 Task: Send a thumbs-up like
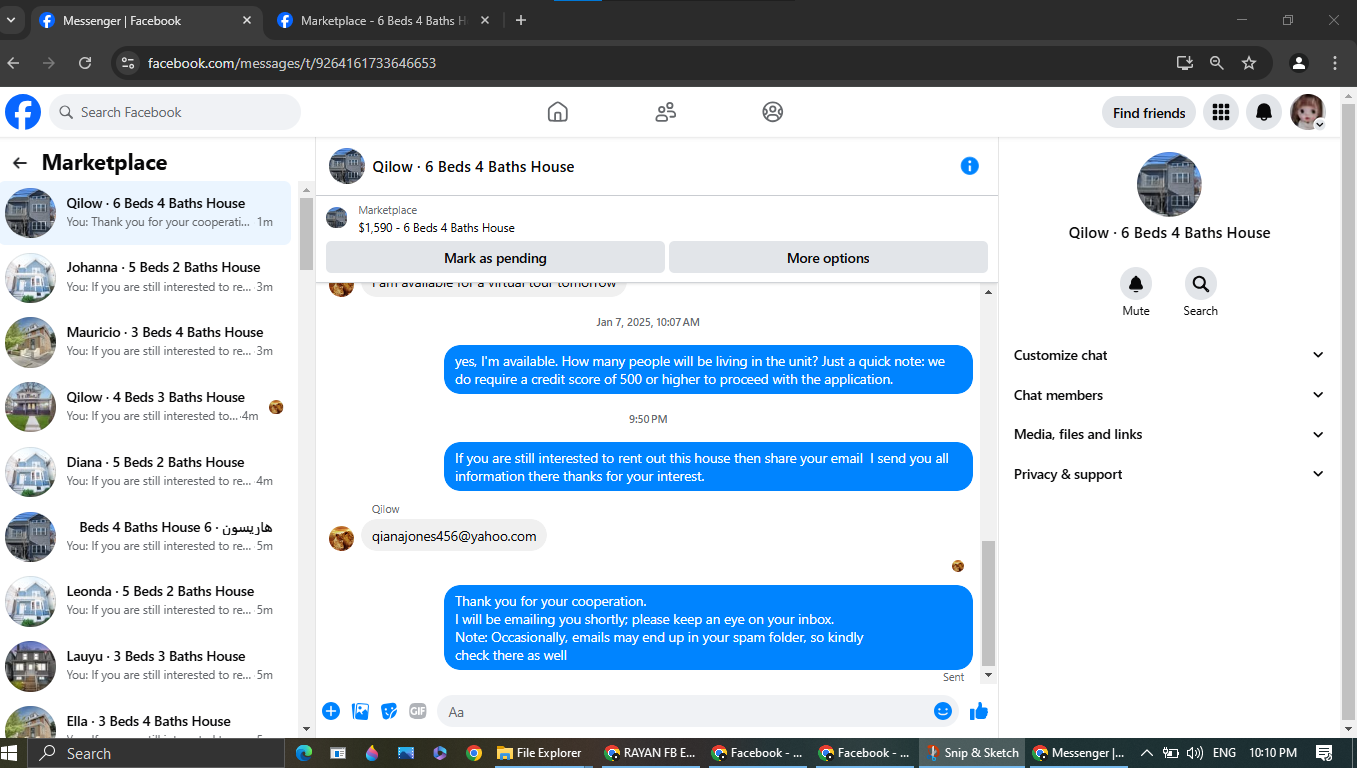(x=978, y=711)
